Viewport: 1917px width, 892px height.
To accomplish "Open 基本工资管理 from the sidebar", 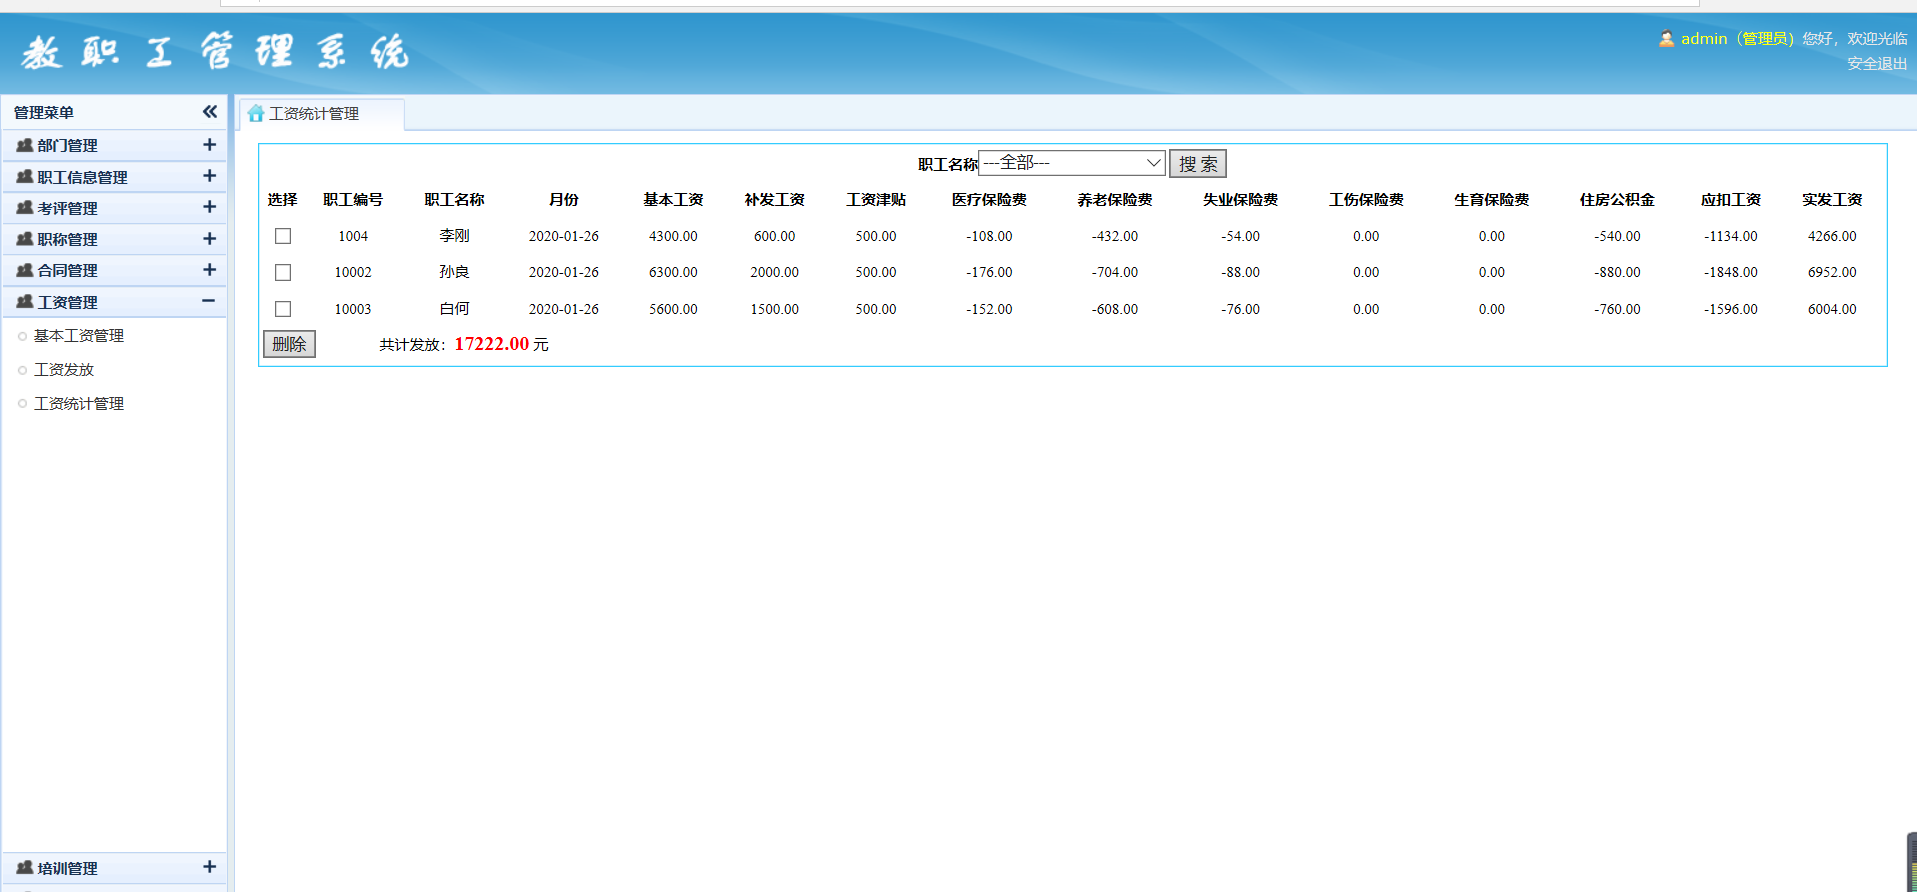I will 79,336.
